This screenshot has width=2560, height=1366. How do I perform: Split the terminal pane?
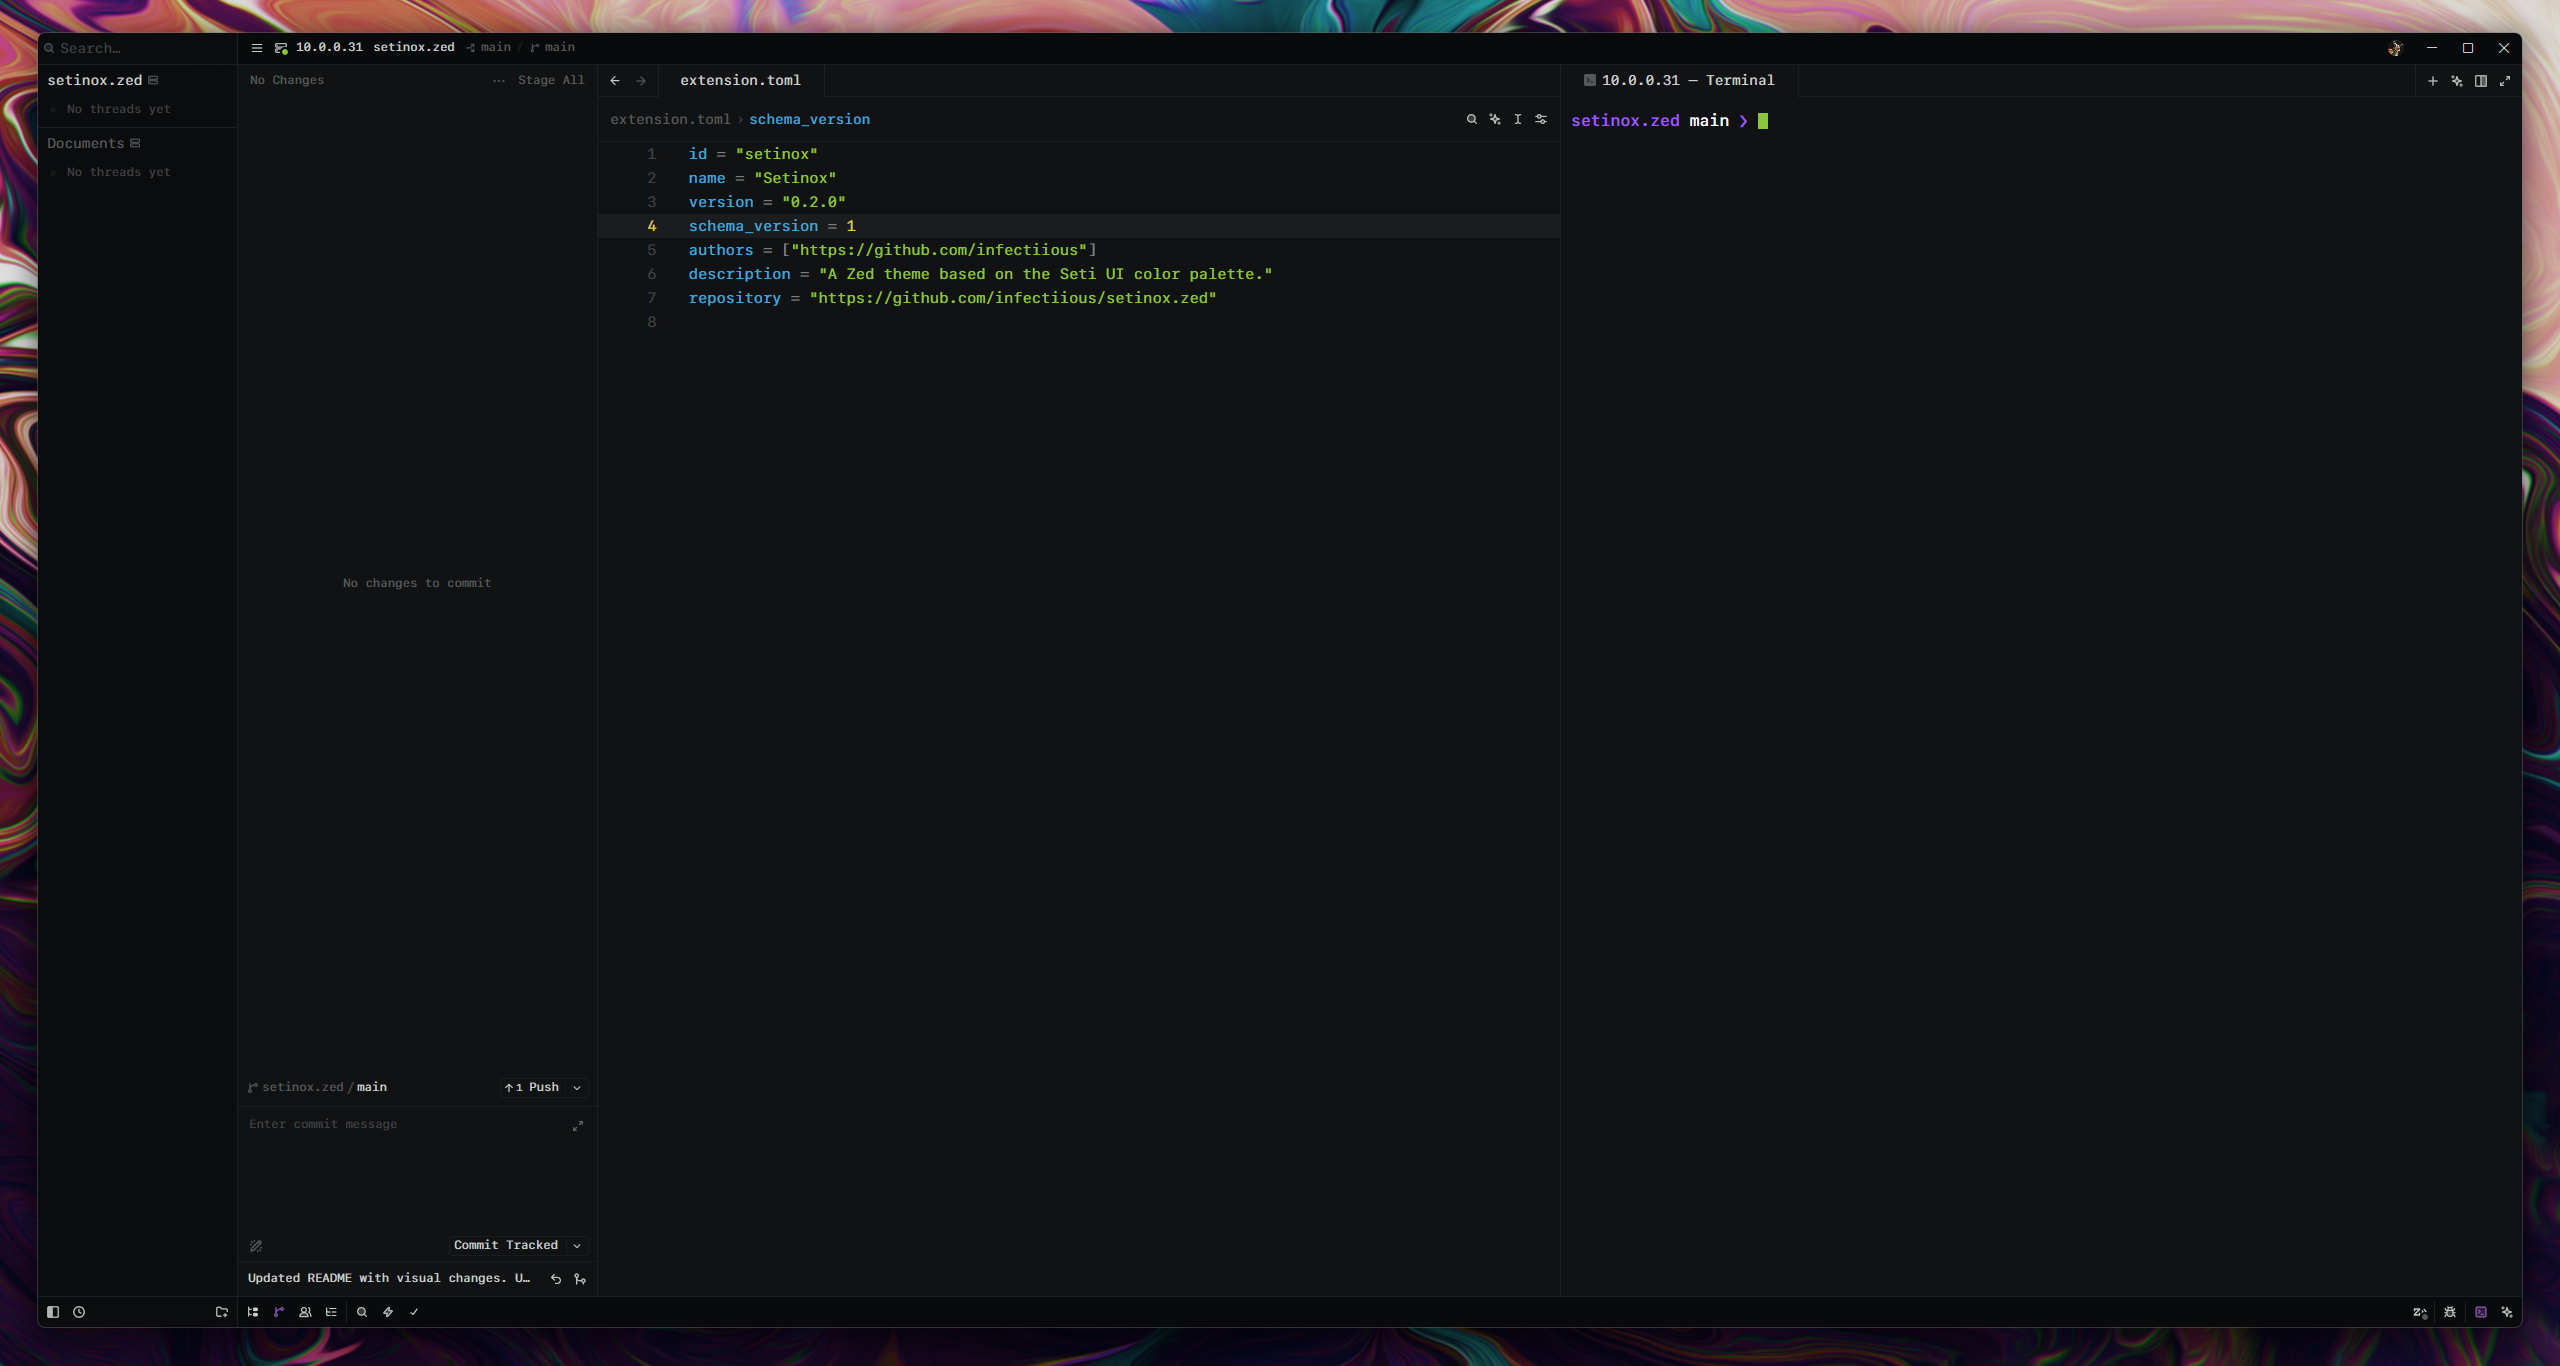pyautogui.click(x=2481, y=81)
